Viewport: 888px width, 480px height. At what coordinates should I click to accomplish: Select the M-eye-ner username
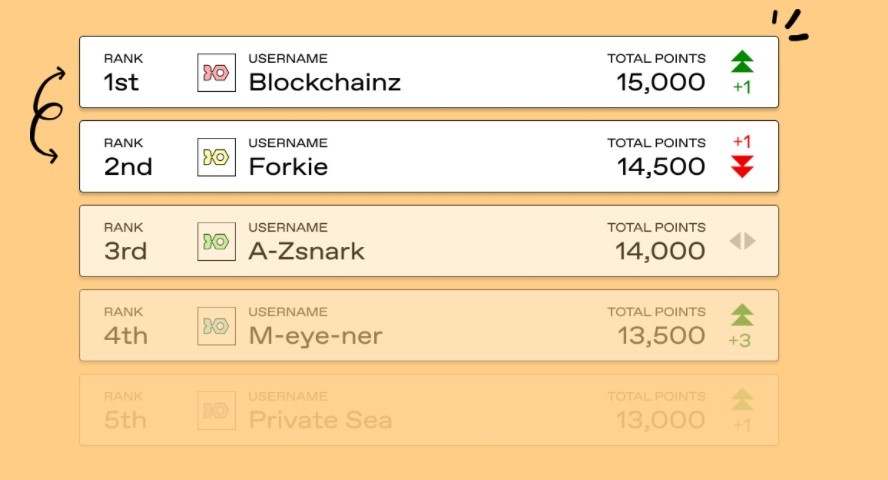315,336
